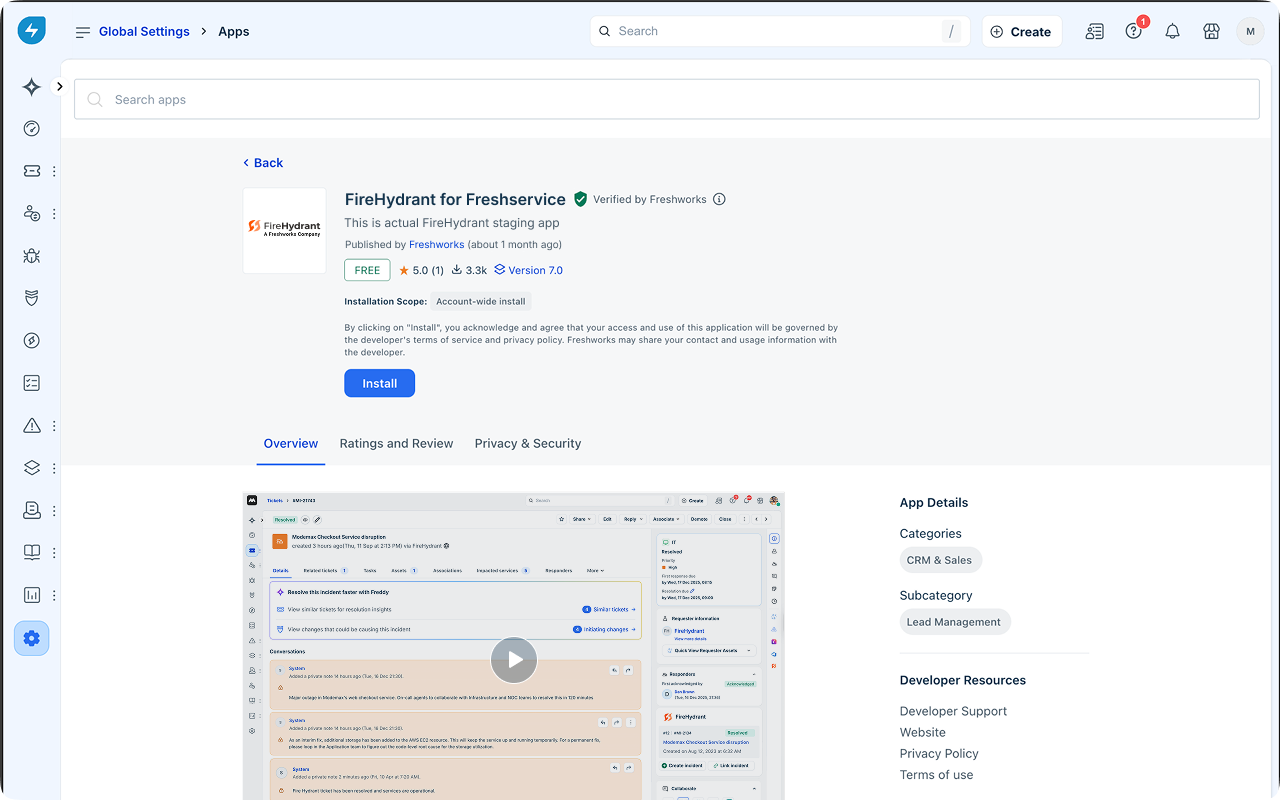Image resolution: width=1280 pixels, height=800 pixels.
Task: Open the Privacy Policy link
Action: (x=939, y=753)
